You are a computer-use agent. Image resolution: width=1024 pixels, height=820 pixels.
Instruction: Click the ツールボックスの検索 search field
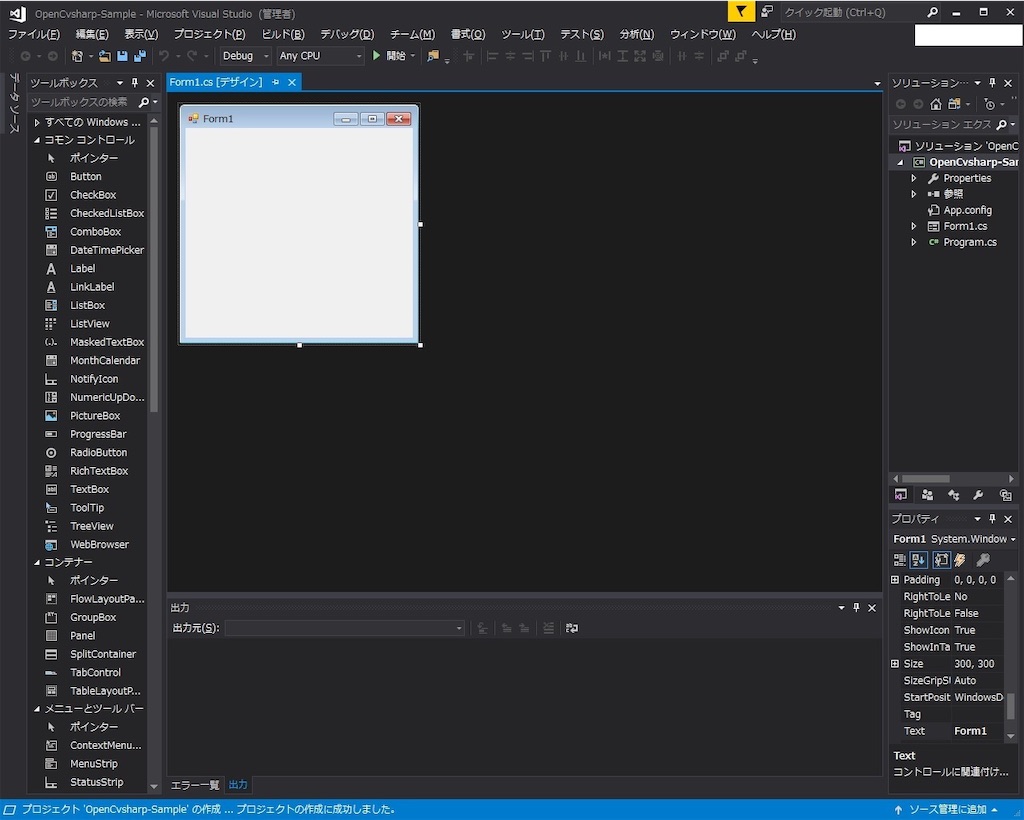(x=82, y=102)
